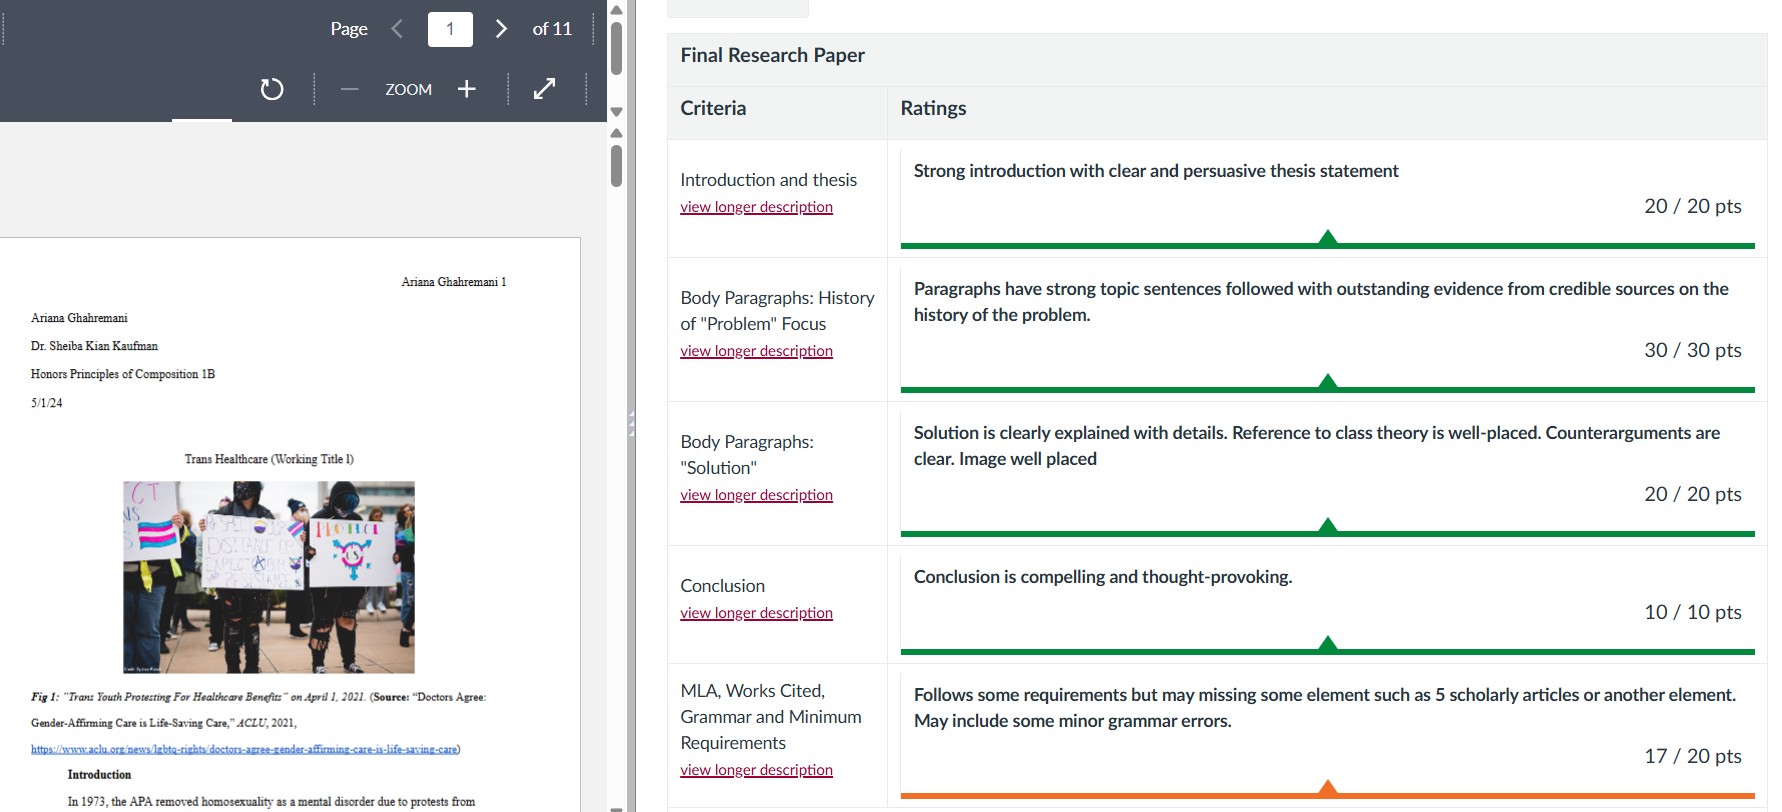This screenshot has width=1782, height=812.
Task: Select the 17 / 20 pts orange rating marker
Action: 1328,788
